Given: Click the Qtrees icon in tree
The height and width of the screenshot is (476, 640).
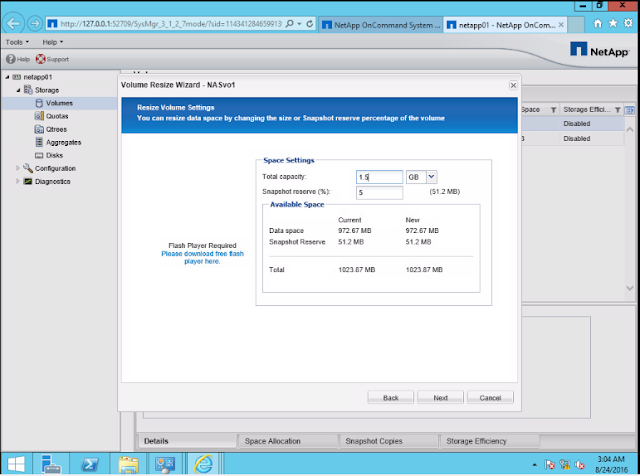Looking at the screenshot, I should 39,129.
